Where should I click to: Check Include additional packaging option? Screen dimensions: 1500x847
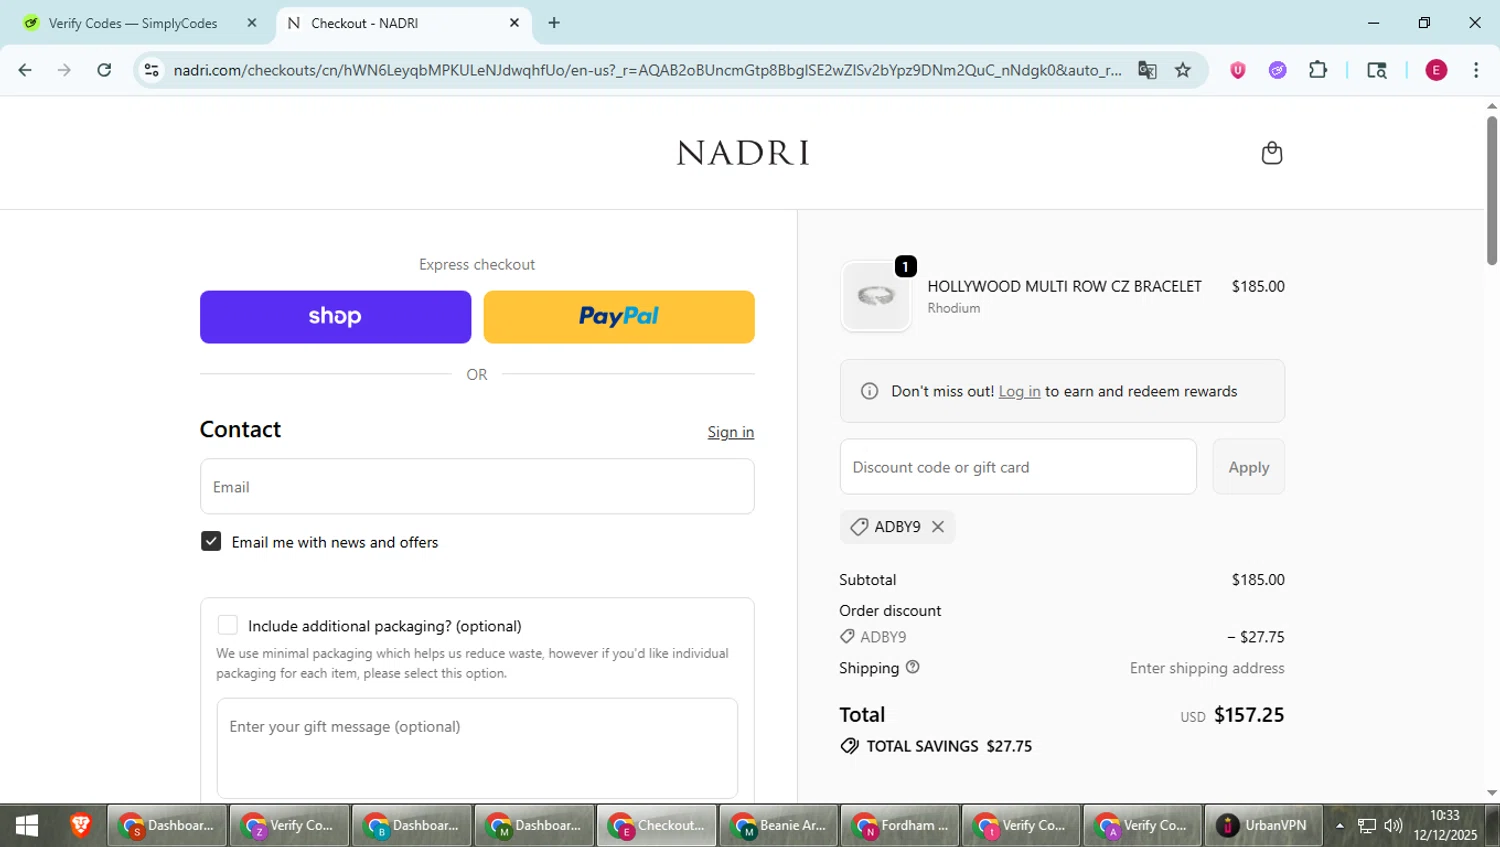228,625
